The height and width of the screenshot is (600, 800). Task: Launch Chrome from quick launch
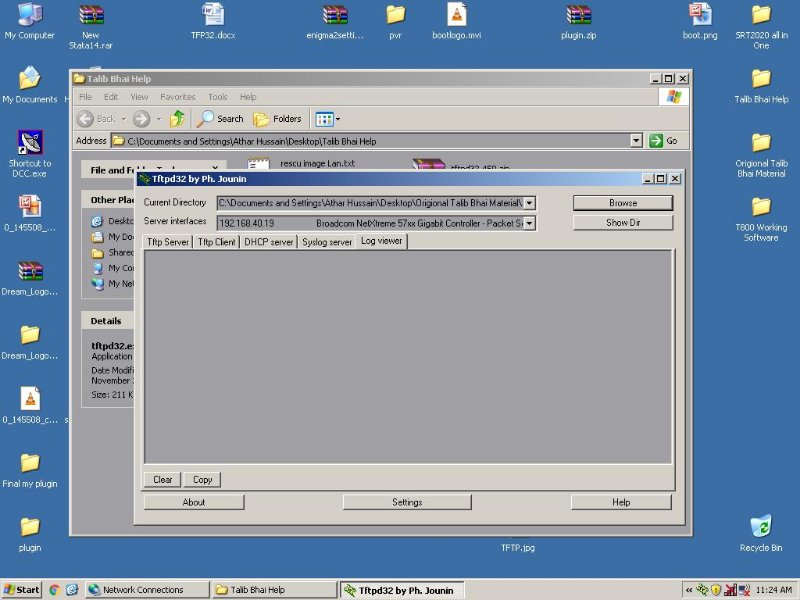[x=55, y=590]
